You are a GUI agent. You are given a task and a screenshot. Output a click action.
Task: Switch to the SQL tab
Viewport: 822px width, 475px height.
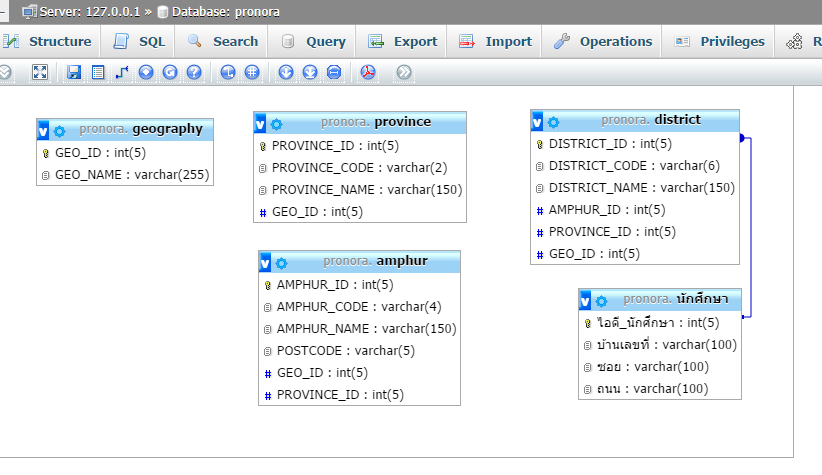138,41
